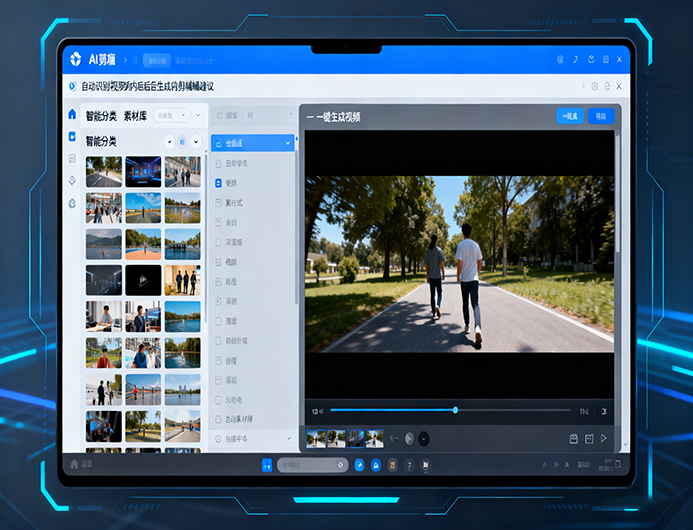The height and width of the screenshot is (530, 693).
Task: Open the white document app icon in the taskbar
Action: (425, 465)
